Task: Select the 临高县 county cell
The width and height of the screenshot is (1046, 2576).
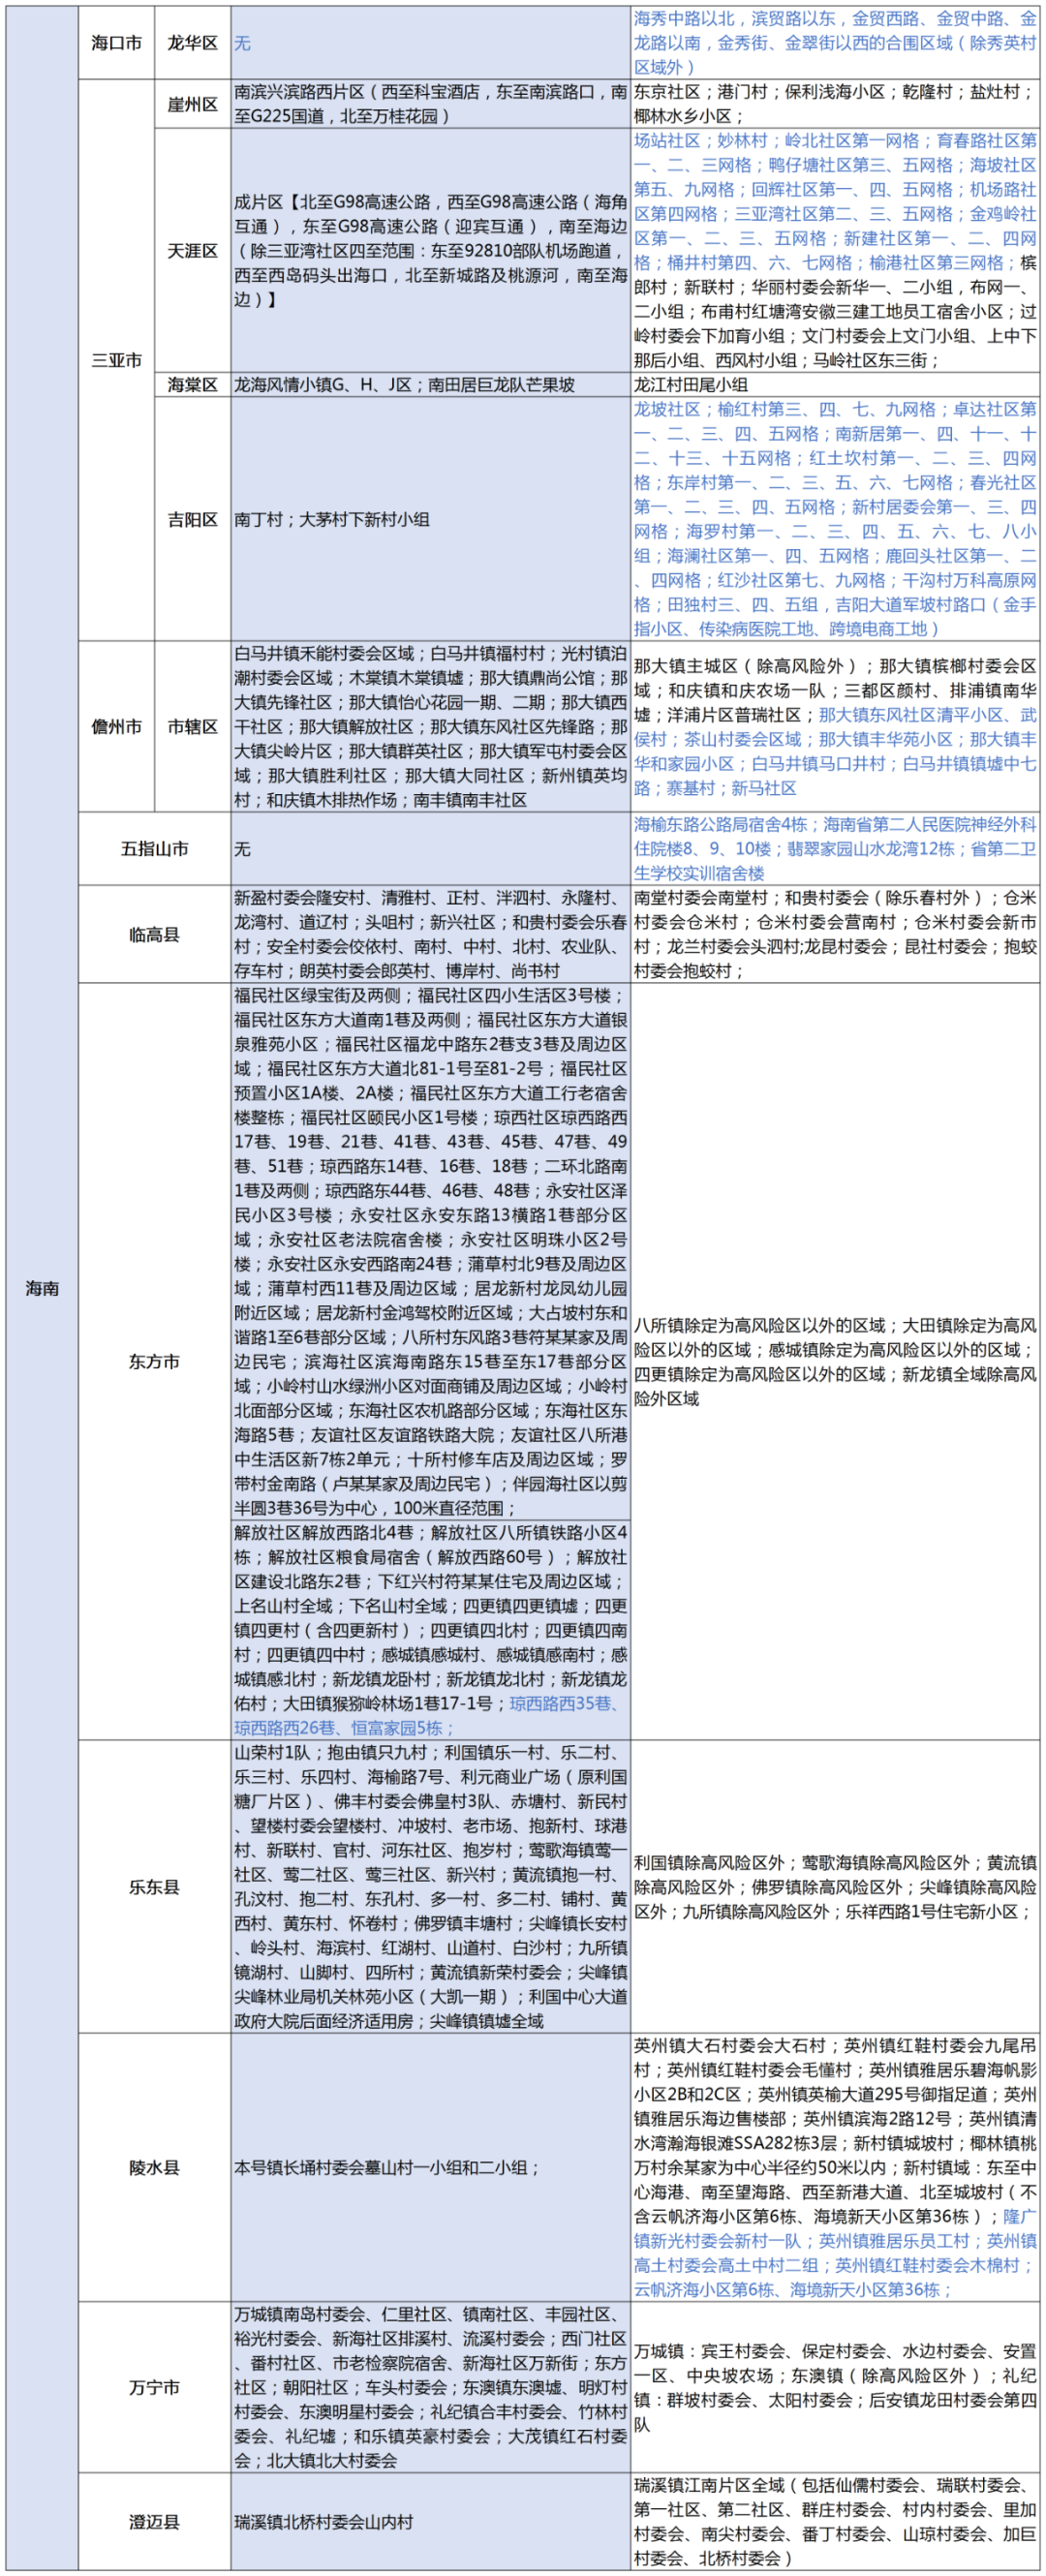Action: [x=155, y=934]
